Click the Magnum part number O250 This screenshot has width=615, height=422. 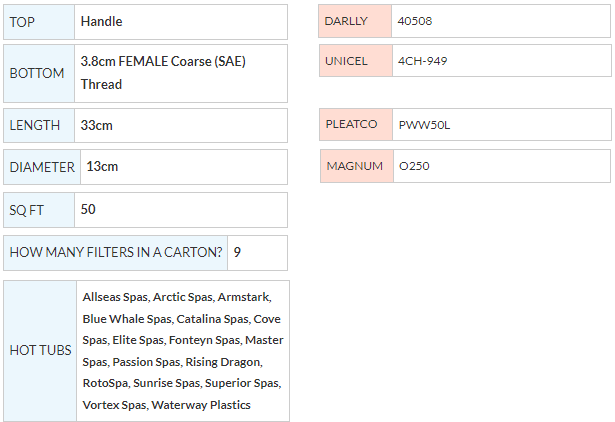point(414,166)
